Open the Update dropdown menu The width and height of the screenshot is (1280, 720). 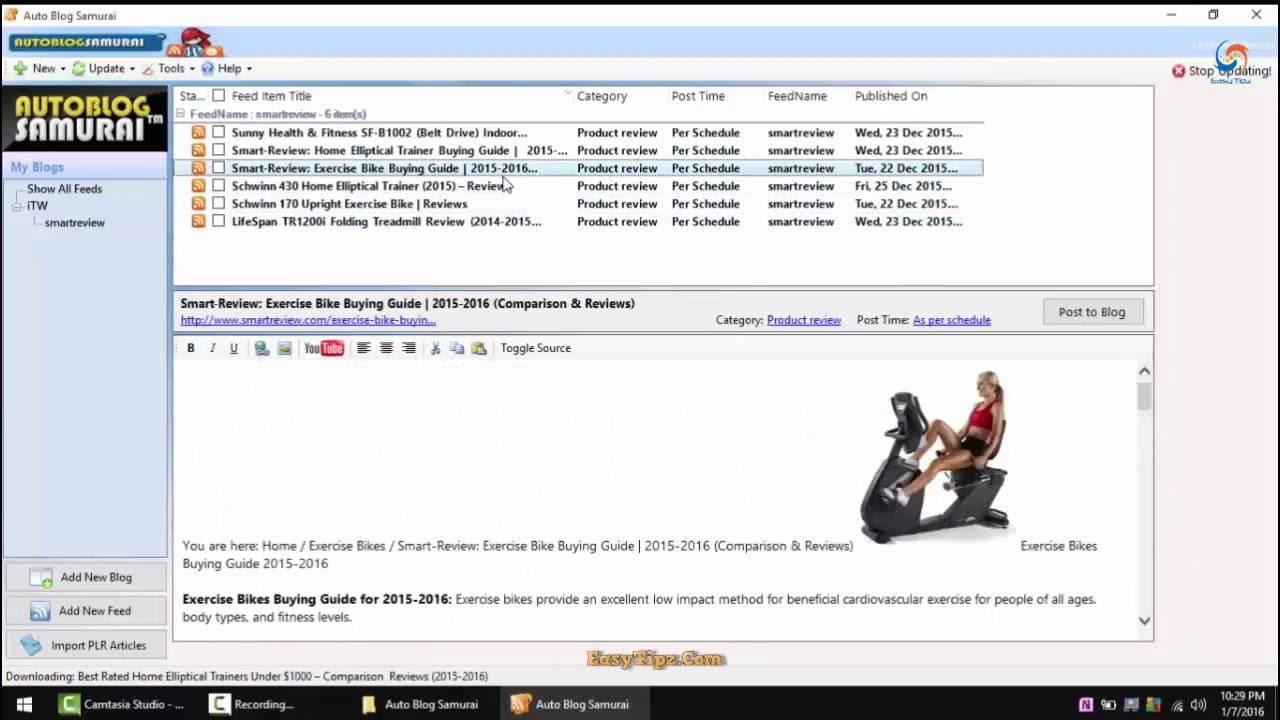click(x=103, y=69)
